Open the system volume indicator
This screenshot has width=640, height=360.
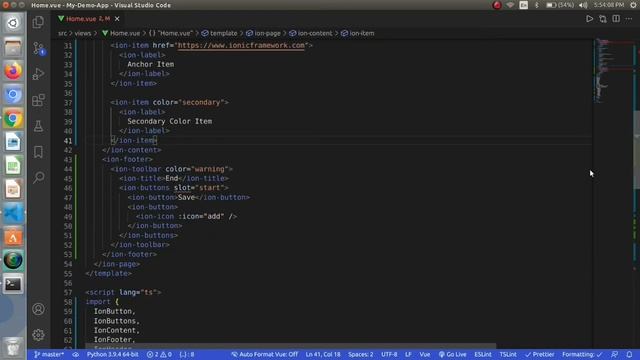click(x=583, y=5)
